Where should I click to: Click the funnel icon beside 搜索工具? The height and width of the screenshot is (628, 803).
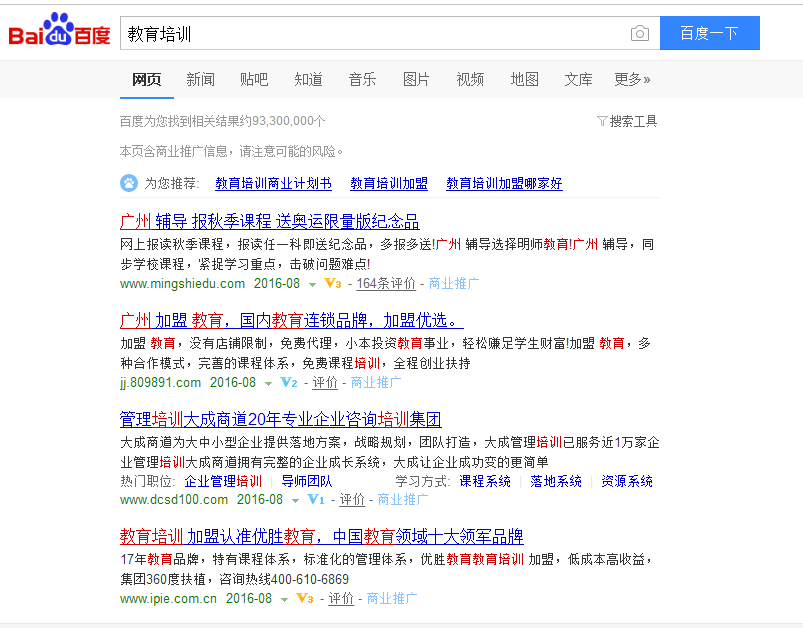pos(601,121)
